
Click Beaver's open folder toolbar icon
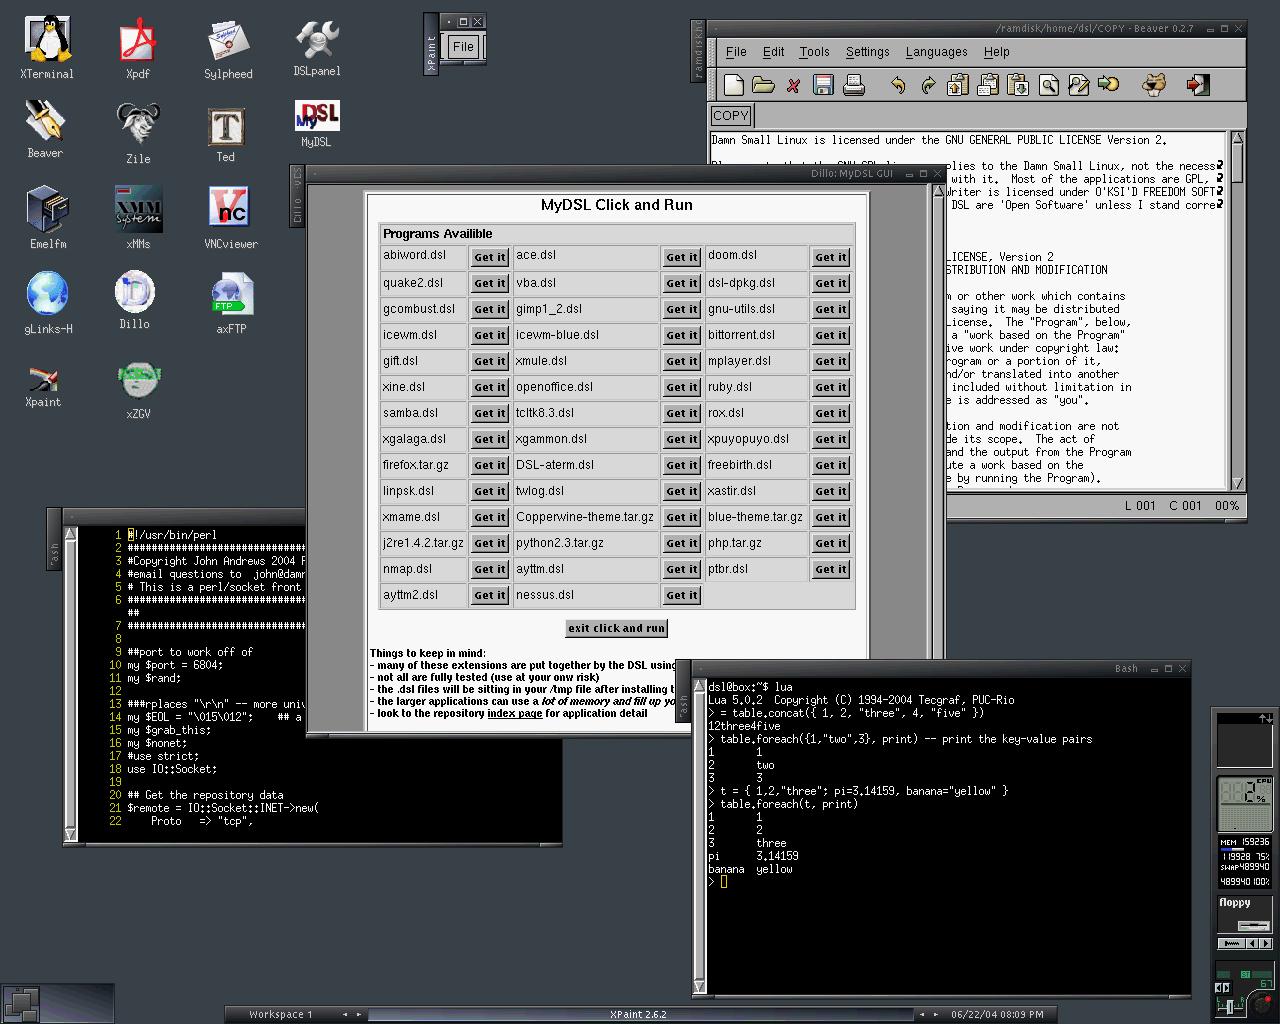(x=763, y=85)
